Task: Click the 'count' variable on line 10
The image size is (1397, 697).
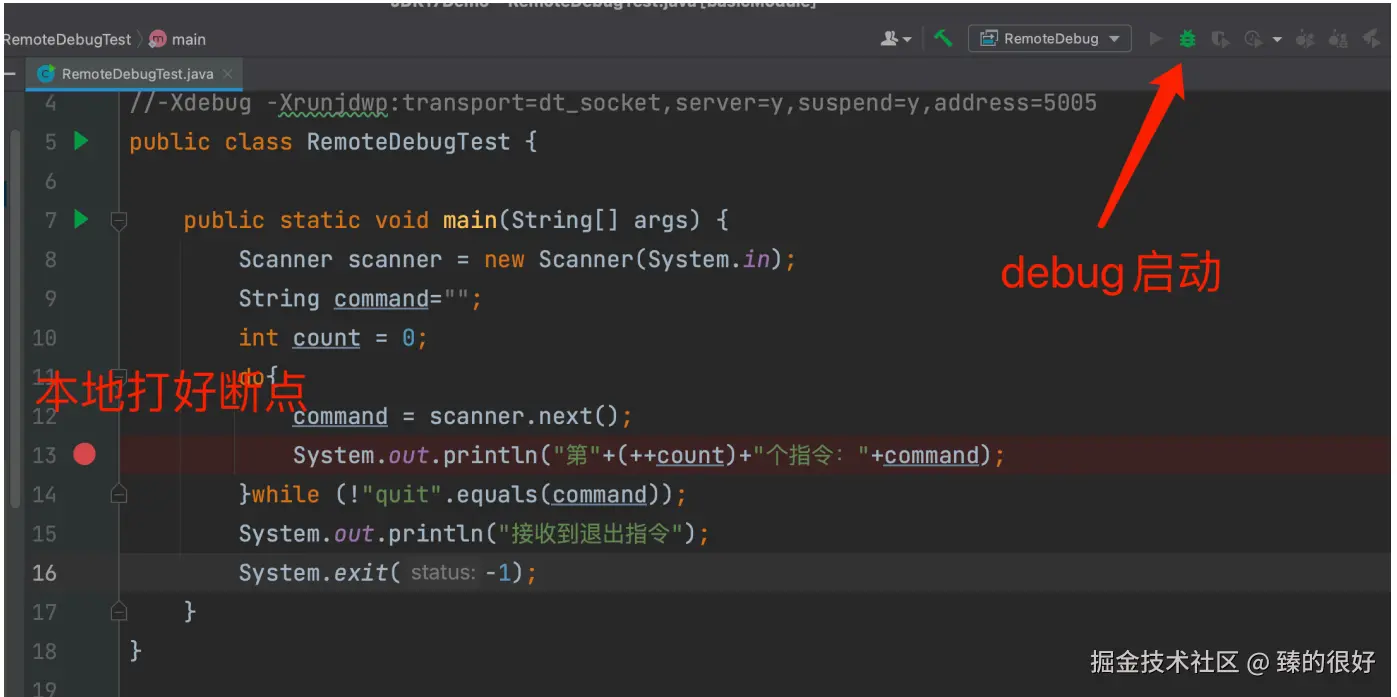Action: [326, 338]
